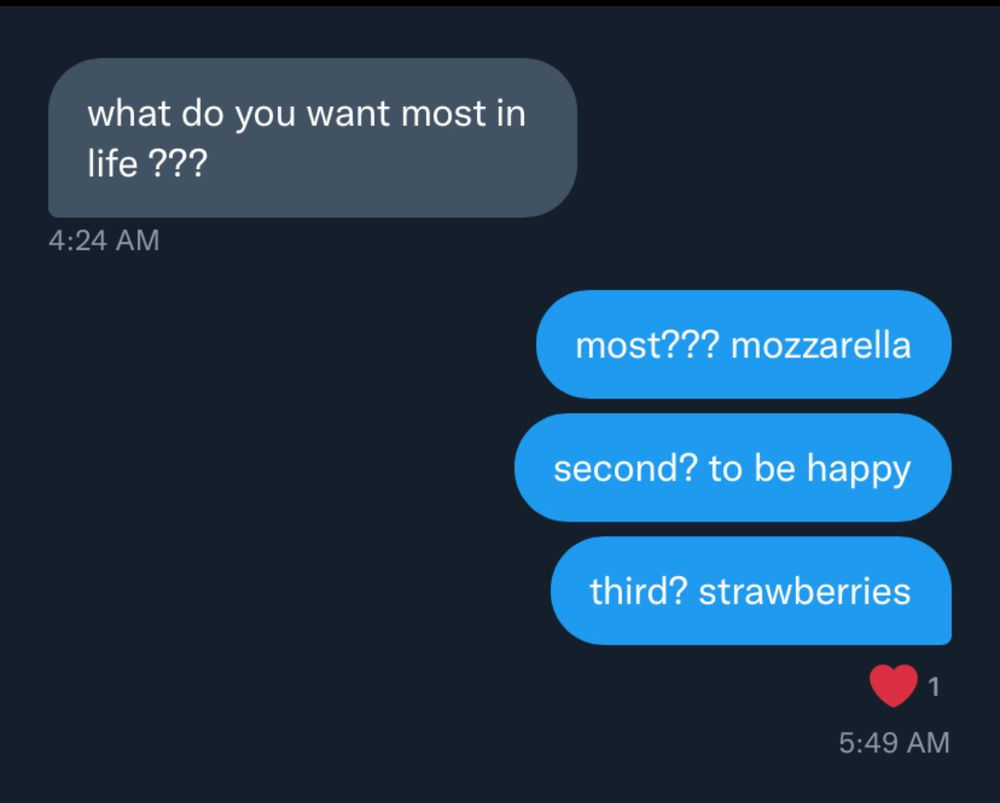Select the word 'strawberries' in the message
This screenshot has height=803, width=1000.
click(x=806, y=591)
